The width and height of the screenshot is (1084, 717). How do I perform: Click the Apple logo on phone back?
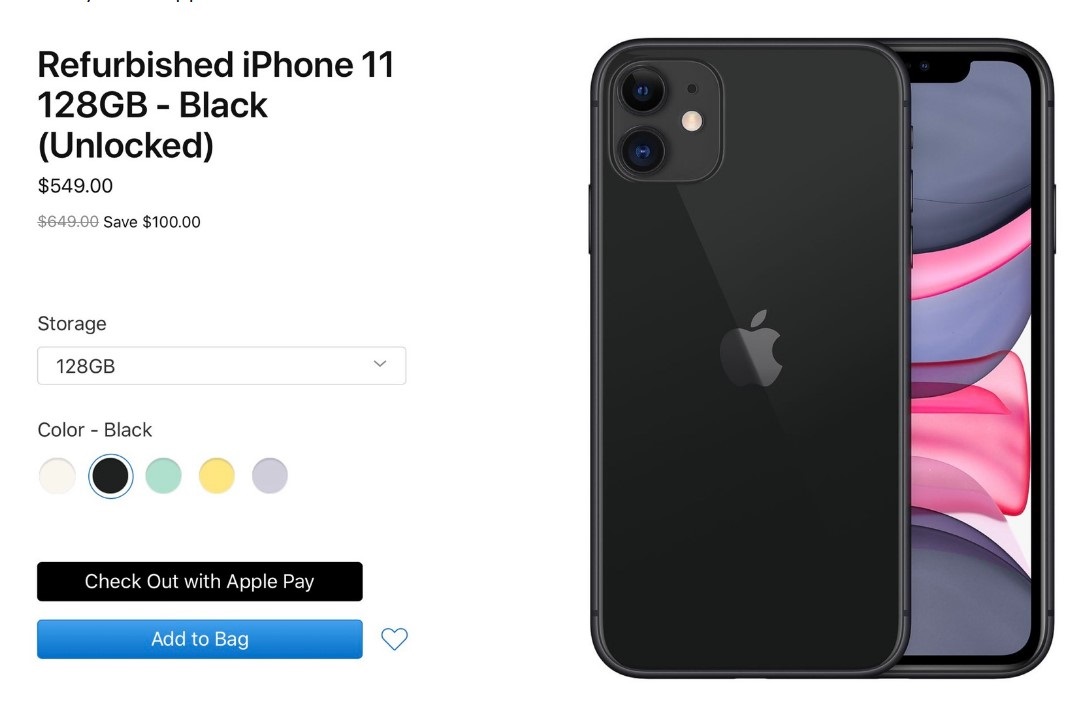[x=751, y=348]
